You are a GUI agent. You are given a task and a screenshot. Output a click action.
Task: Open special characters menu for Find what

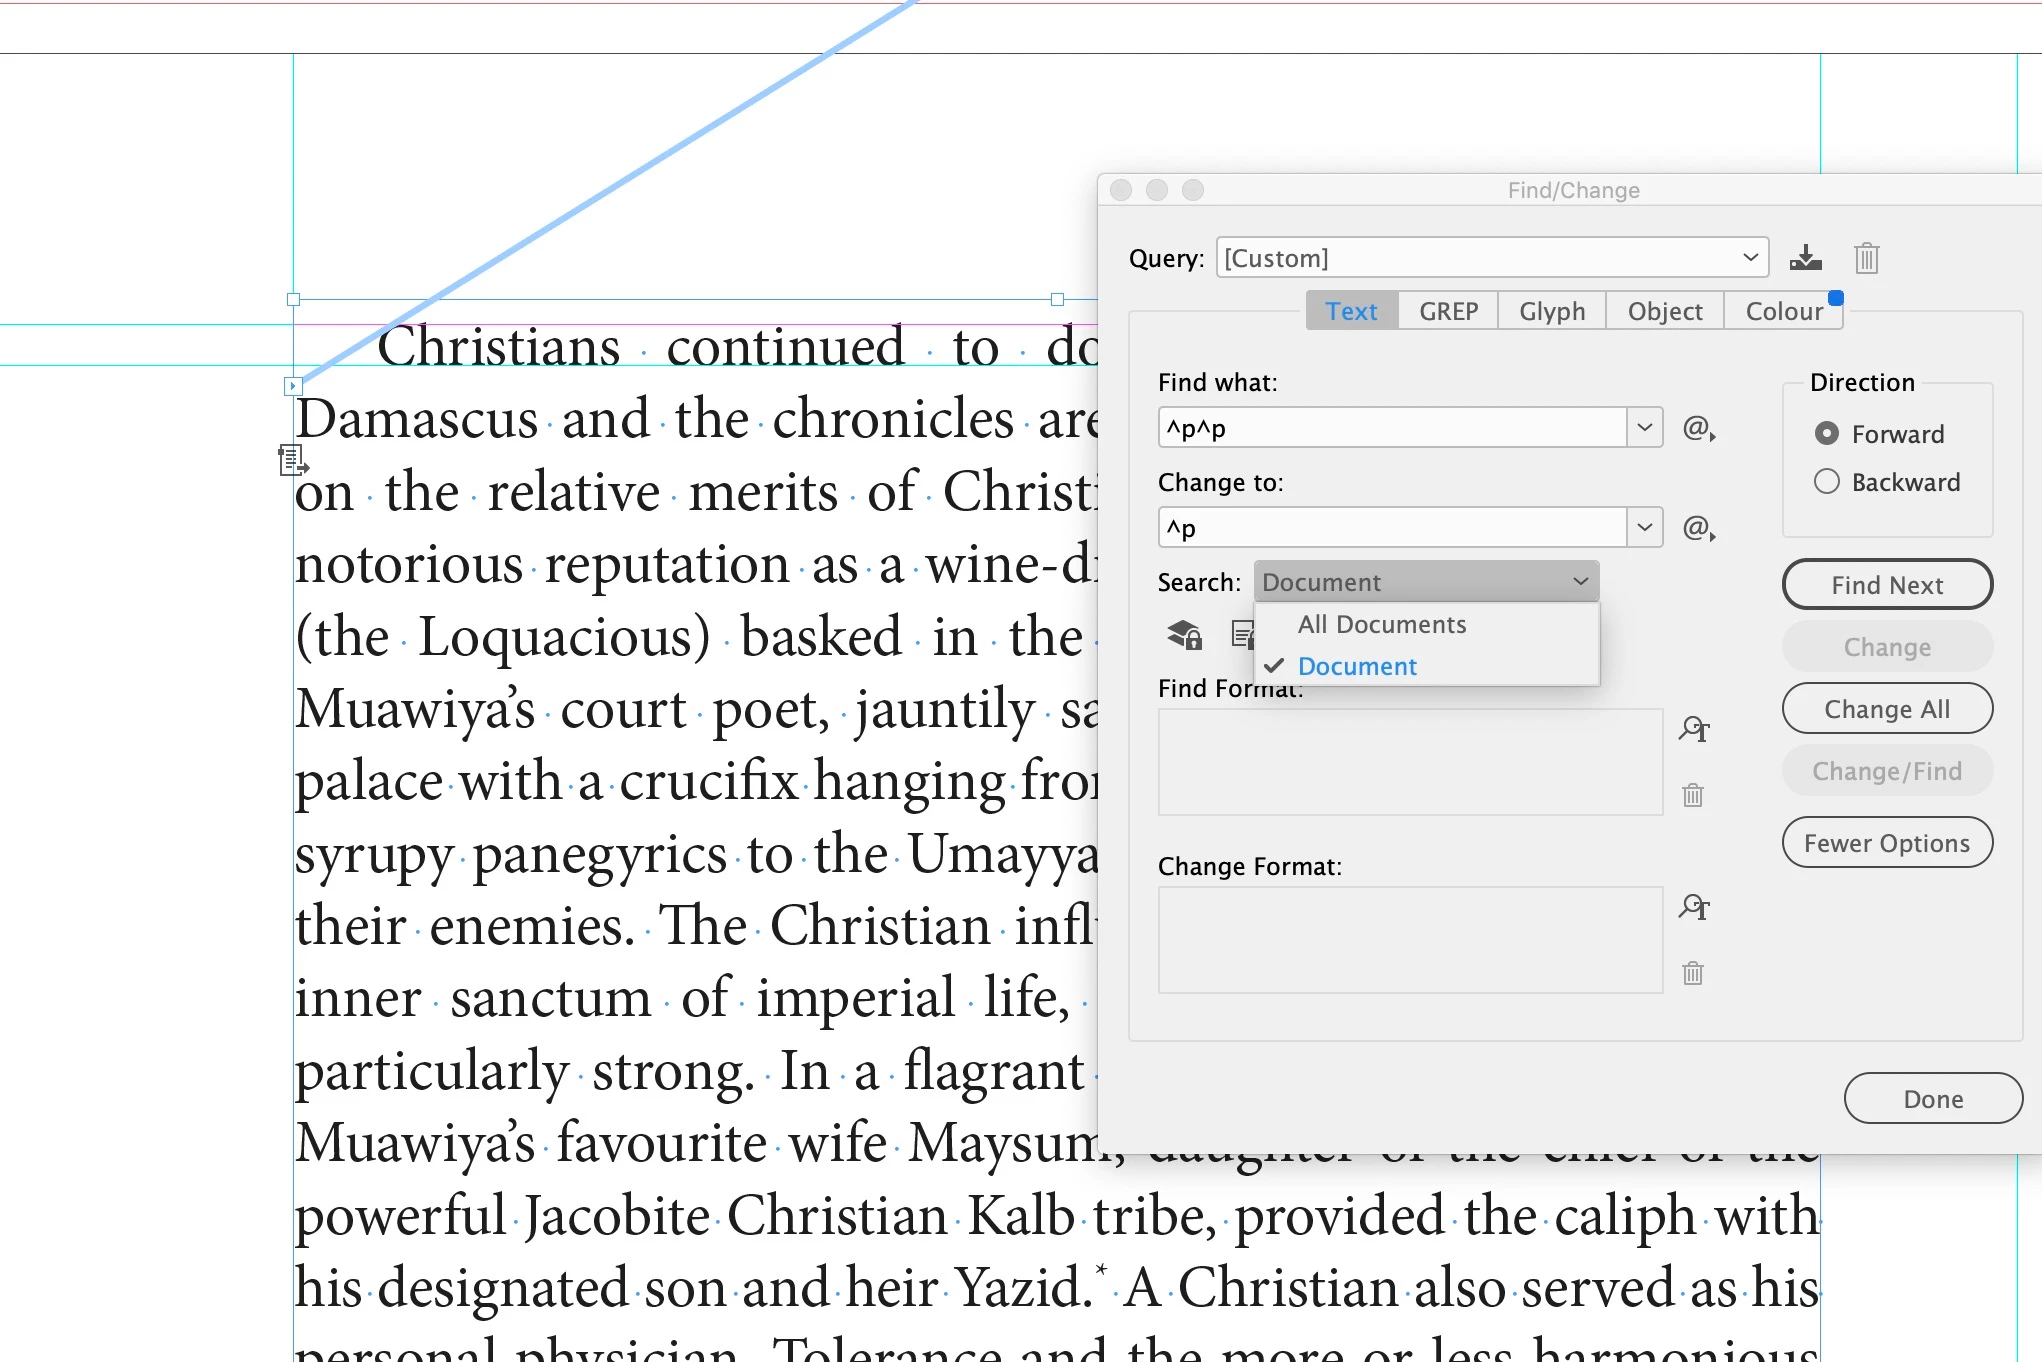click(1698, 428)
